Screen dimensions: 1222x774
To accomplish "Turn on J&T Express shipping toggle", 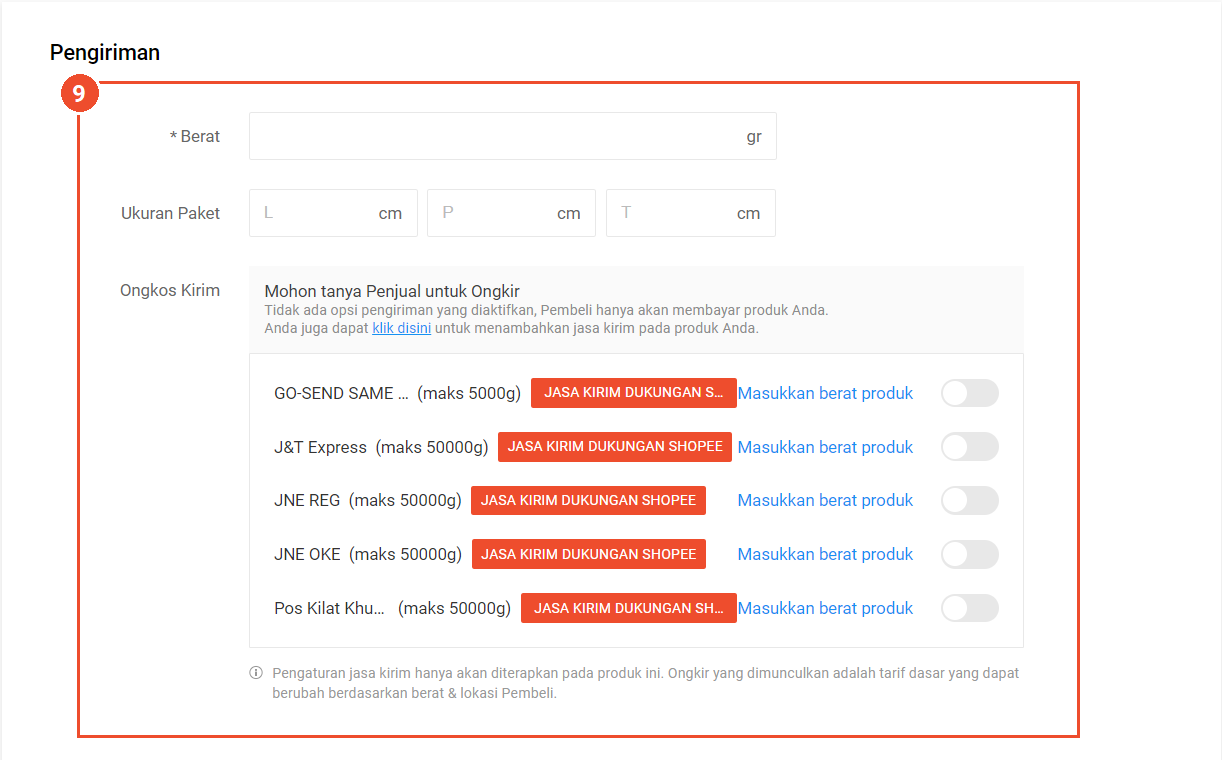I will coord(969,447).
